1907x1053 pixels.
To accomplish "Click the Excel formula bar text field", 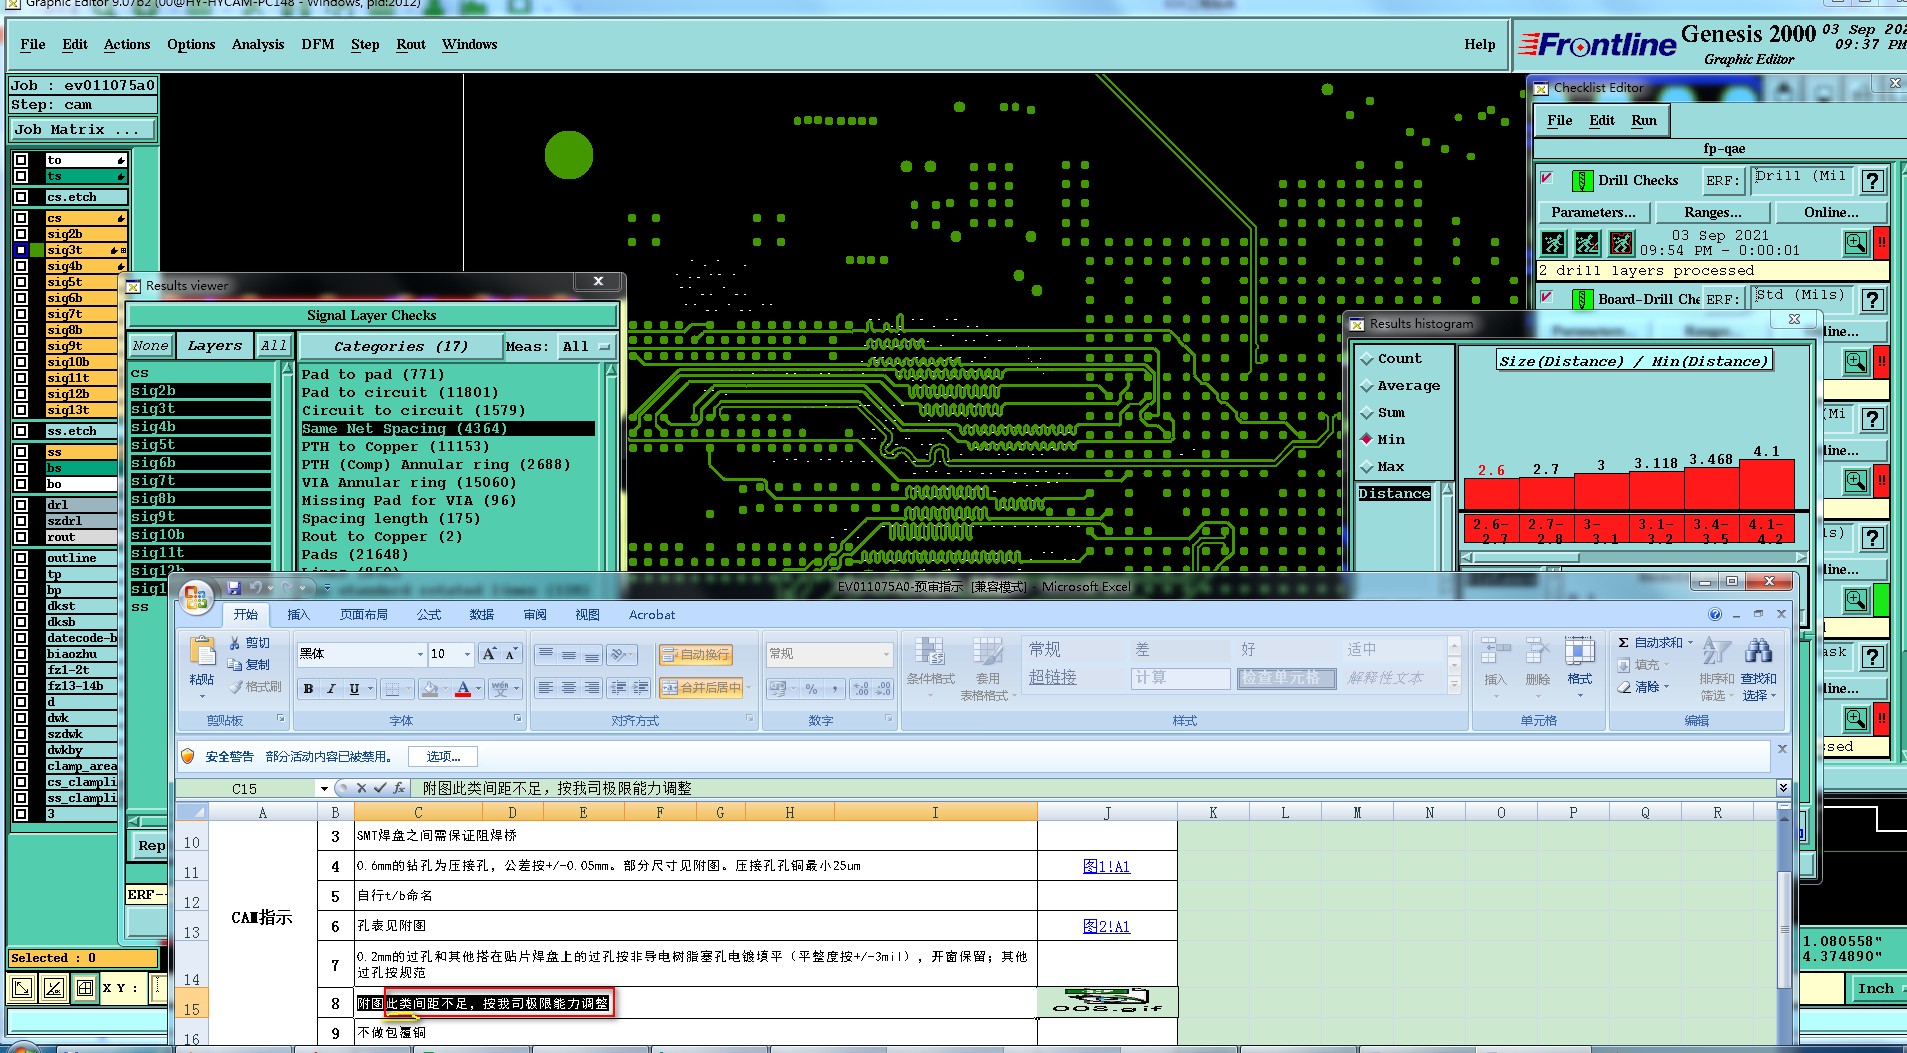I will click(x=1095, y=788).
